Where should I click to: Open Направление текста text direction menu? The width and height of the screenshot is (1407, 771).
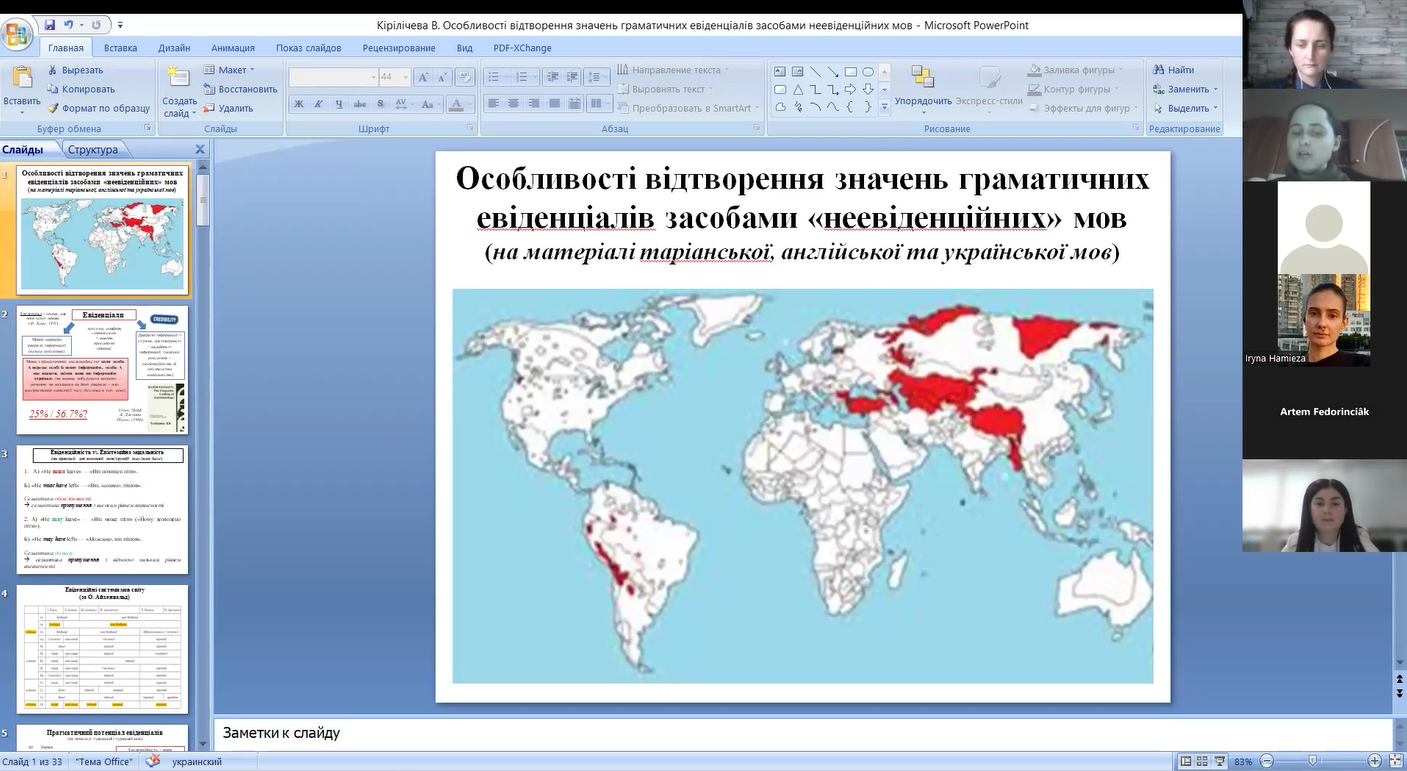tap(671, 70)
